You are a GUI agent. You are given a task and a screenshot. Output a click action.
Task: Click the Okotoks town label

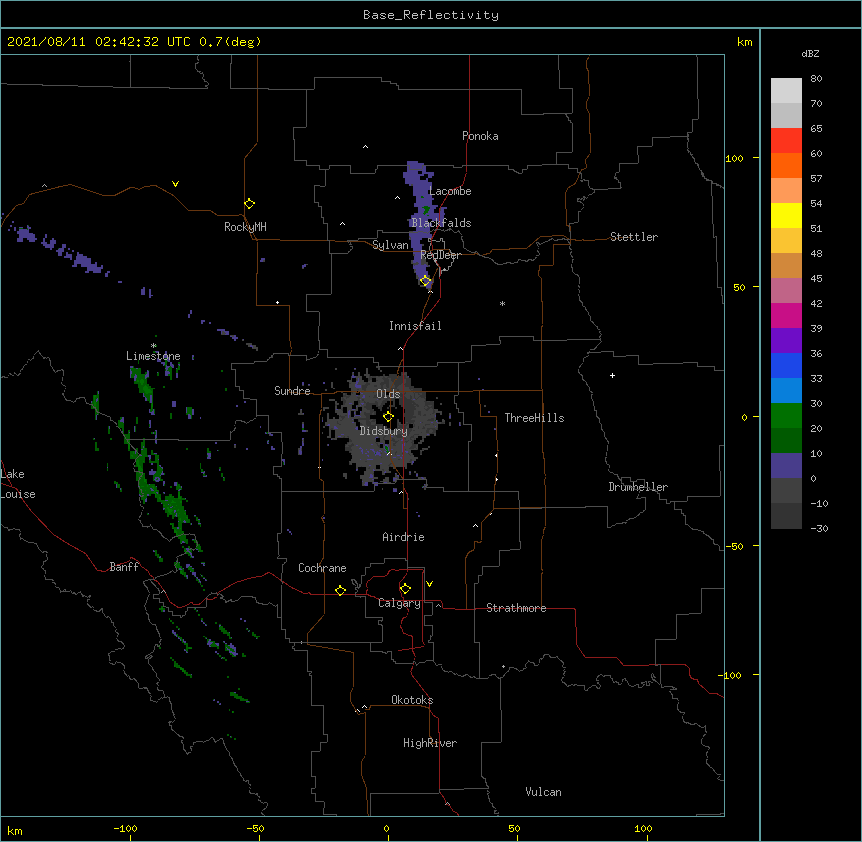tap(412, 700)
